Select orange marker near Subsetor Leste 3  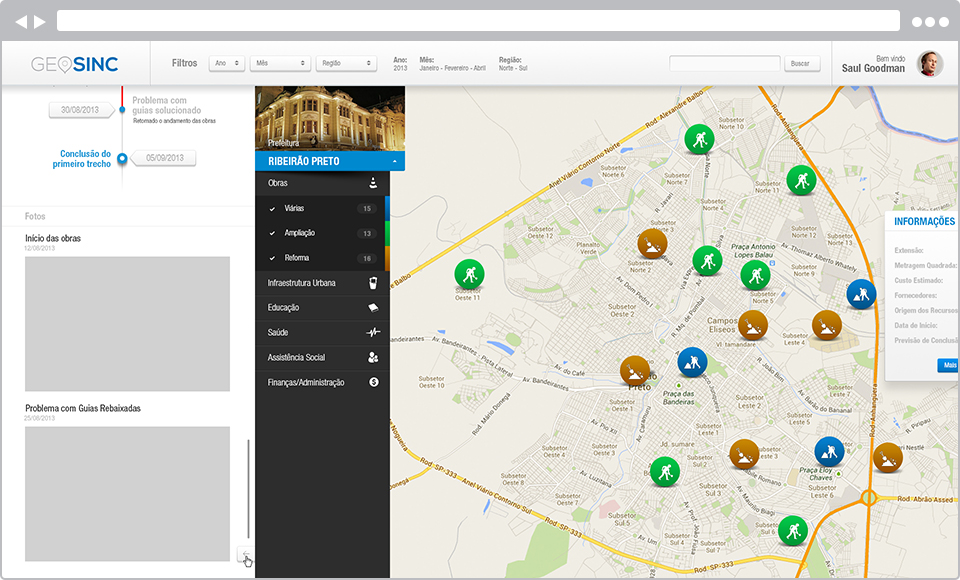point(744,454)
